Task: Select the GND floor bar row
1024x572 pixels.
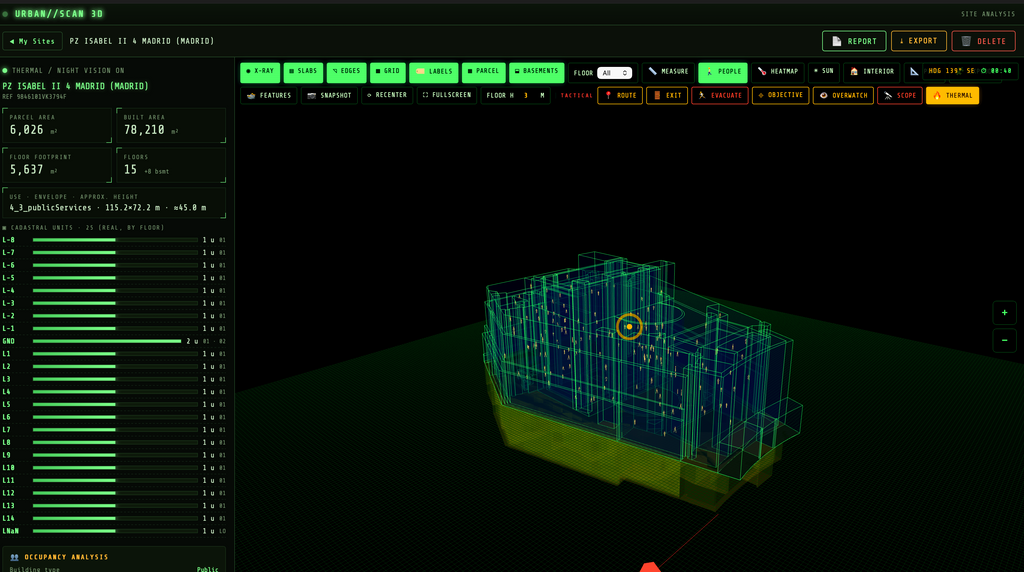Action: click(114, 341)
